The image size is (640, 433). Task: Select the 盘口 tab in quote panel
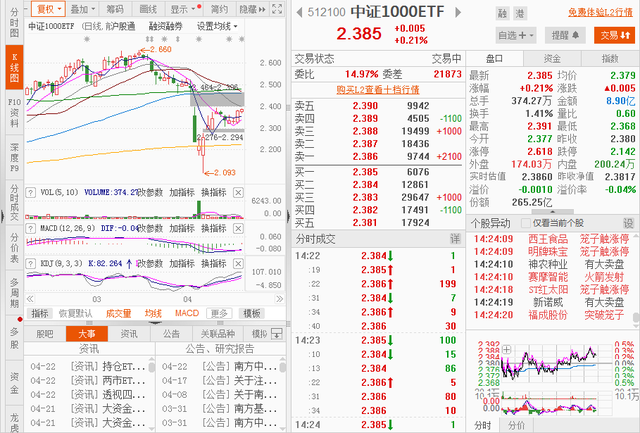click(494, 59)
